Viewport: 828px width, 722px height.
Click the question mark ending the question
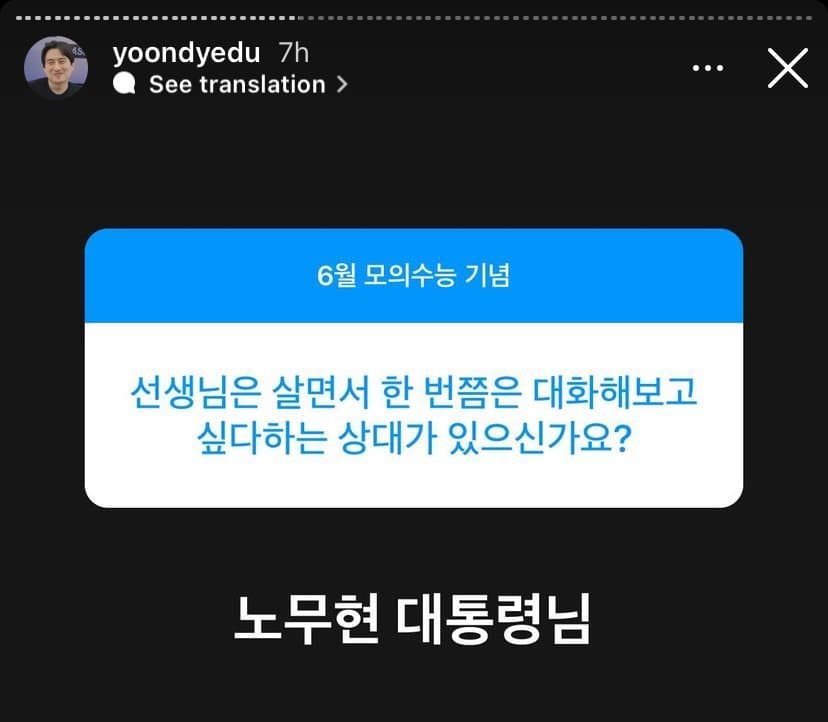[623, 438]
